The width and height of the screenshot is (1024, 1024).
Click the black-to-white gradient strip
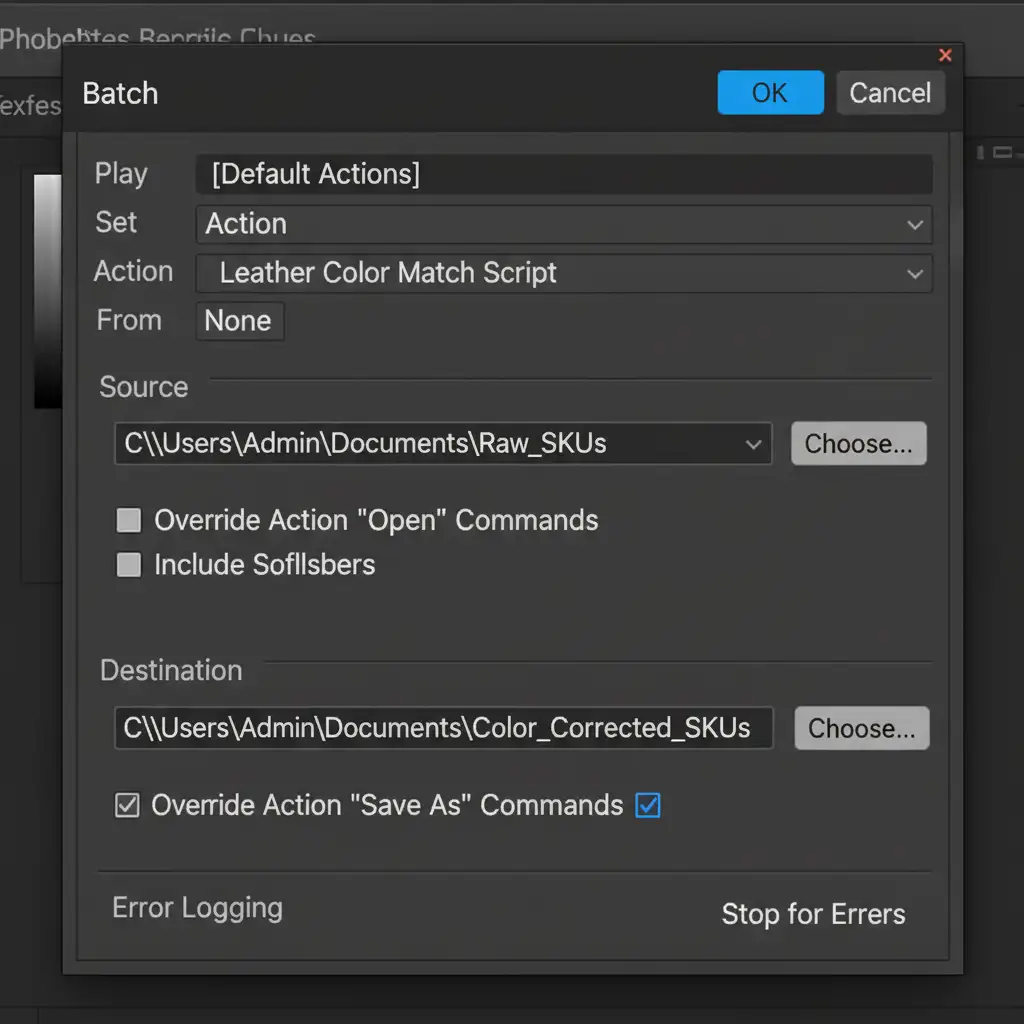click(x=47, y=290)
